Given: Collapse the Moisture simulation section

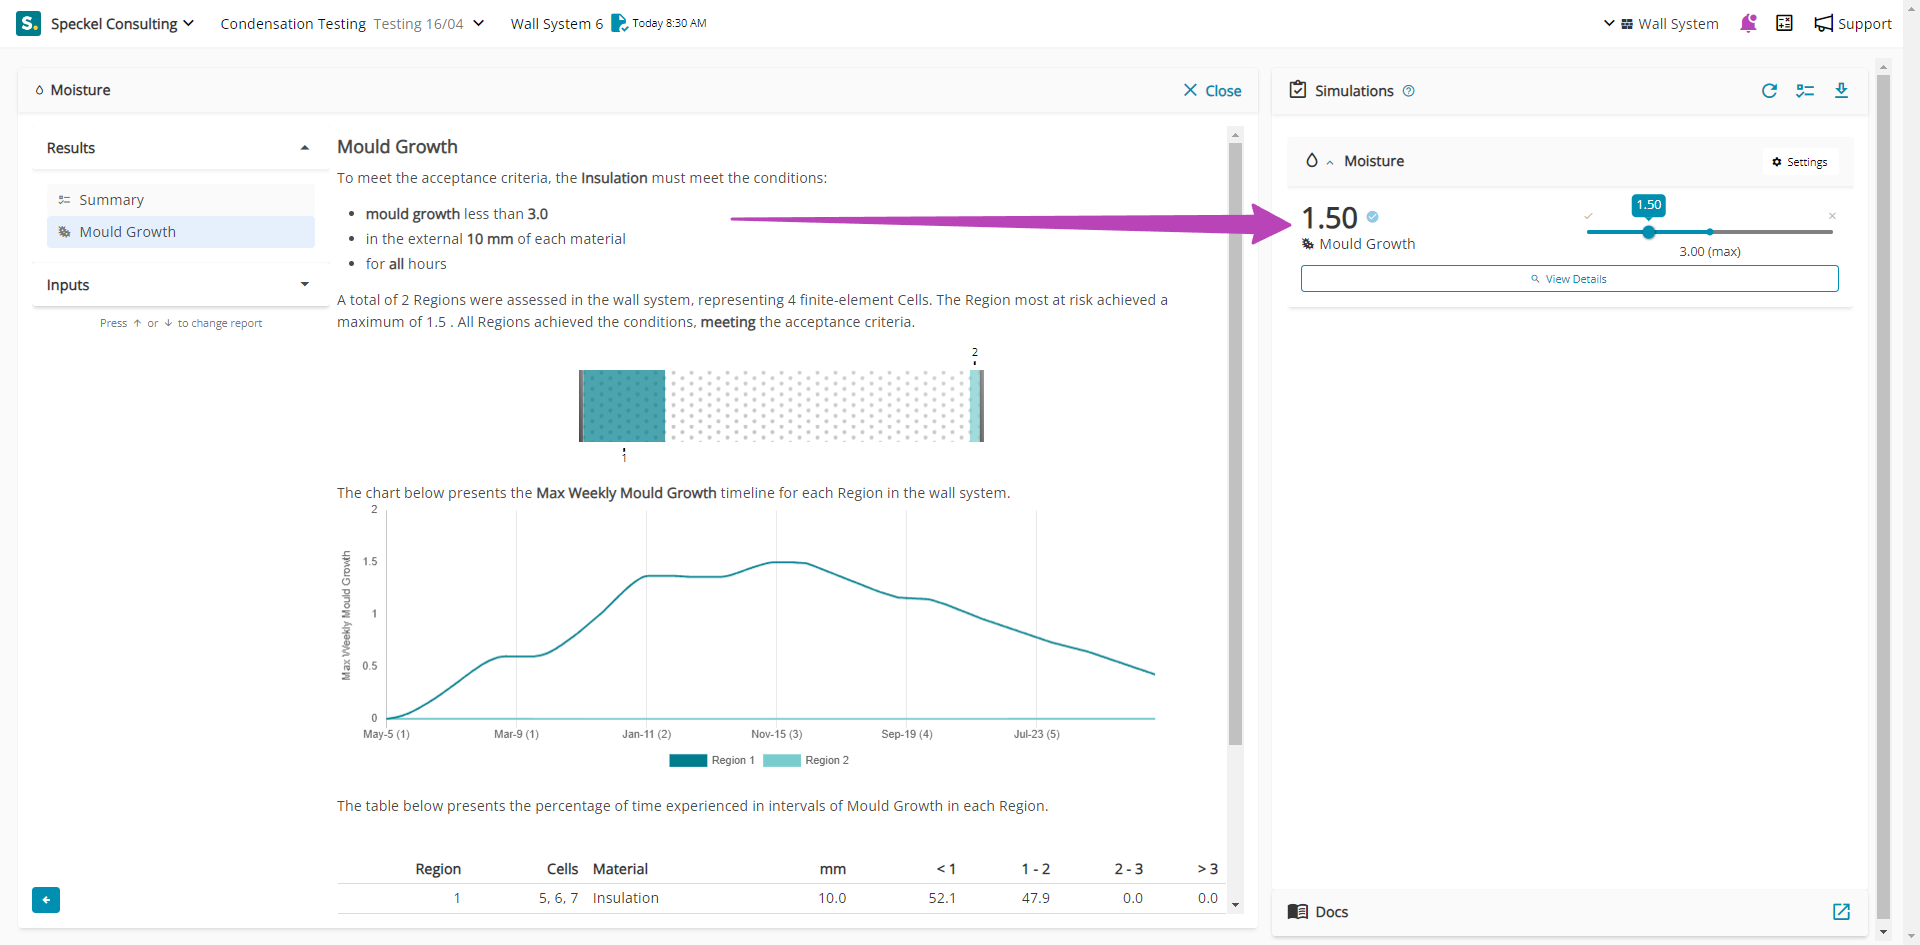Looking at the screenshot, I should point(1330,162).
